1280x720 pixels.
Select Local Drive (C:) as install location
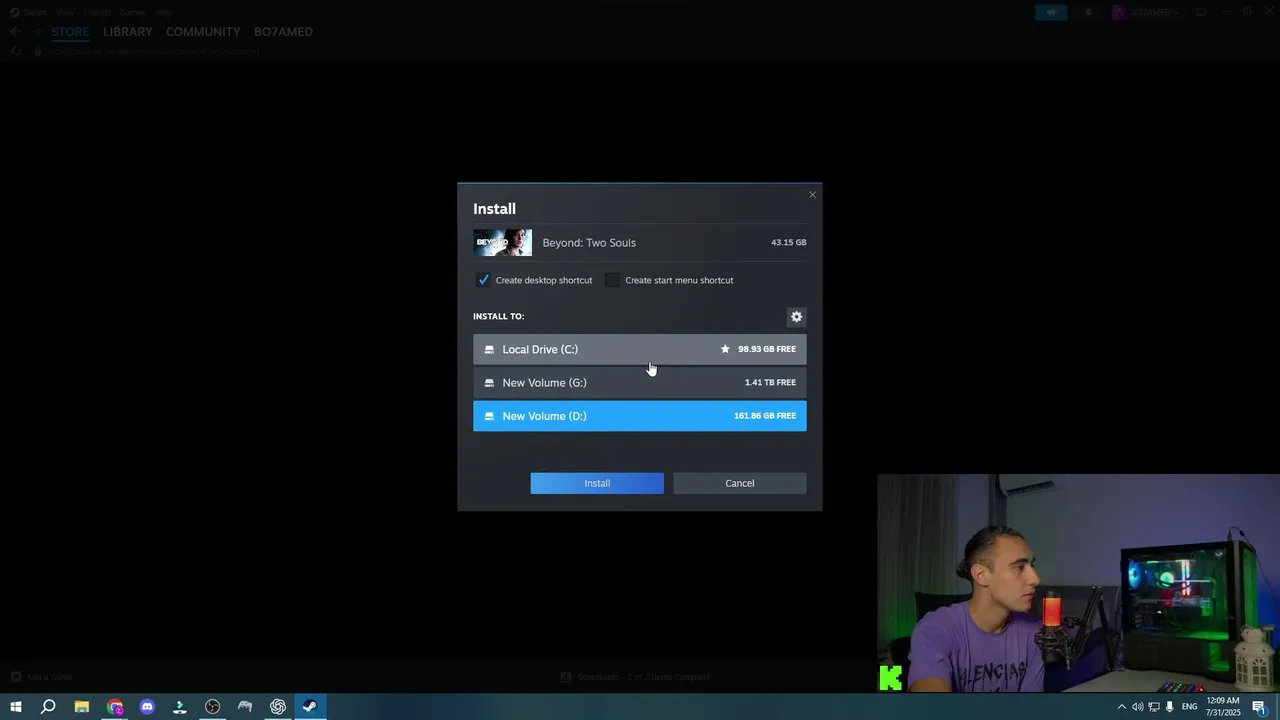[639, 349]
